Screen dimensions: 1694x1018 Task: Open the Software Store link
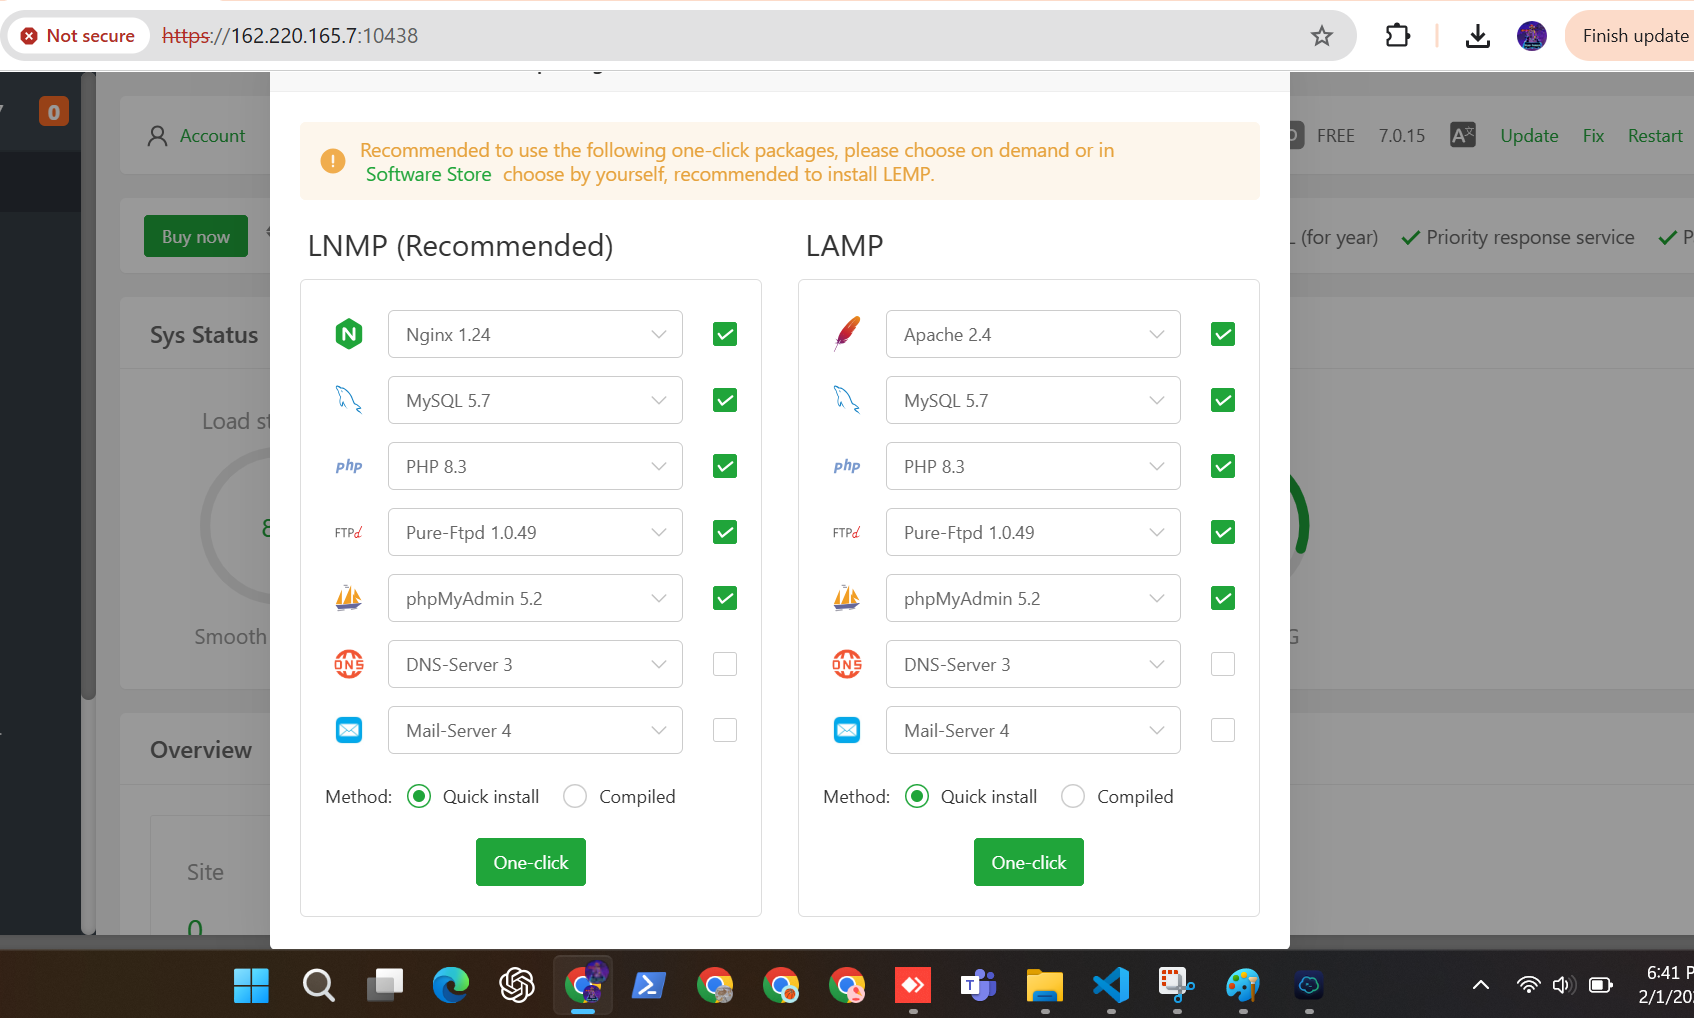tap(428, 174)
